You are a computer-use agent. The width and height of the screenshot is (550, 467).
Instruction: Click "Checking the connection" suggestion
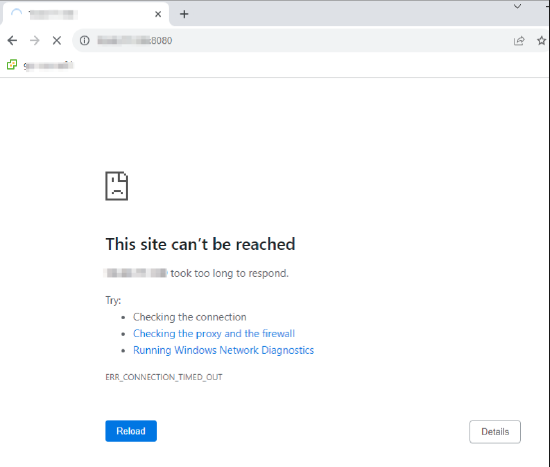(x=189, y=317)
